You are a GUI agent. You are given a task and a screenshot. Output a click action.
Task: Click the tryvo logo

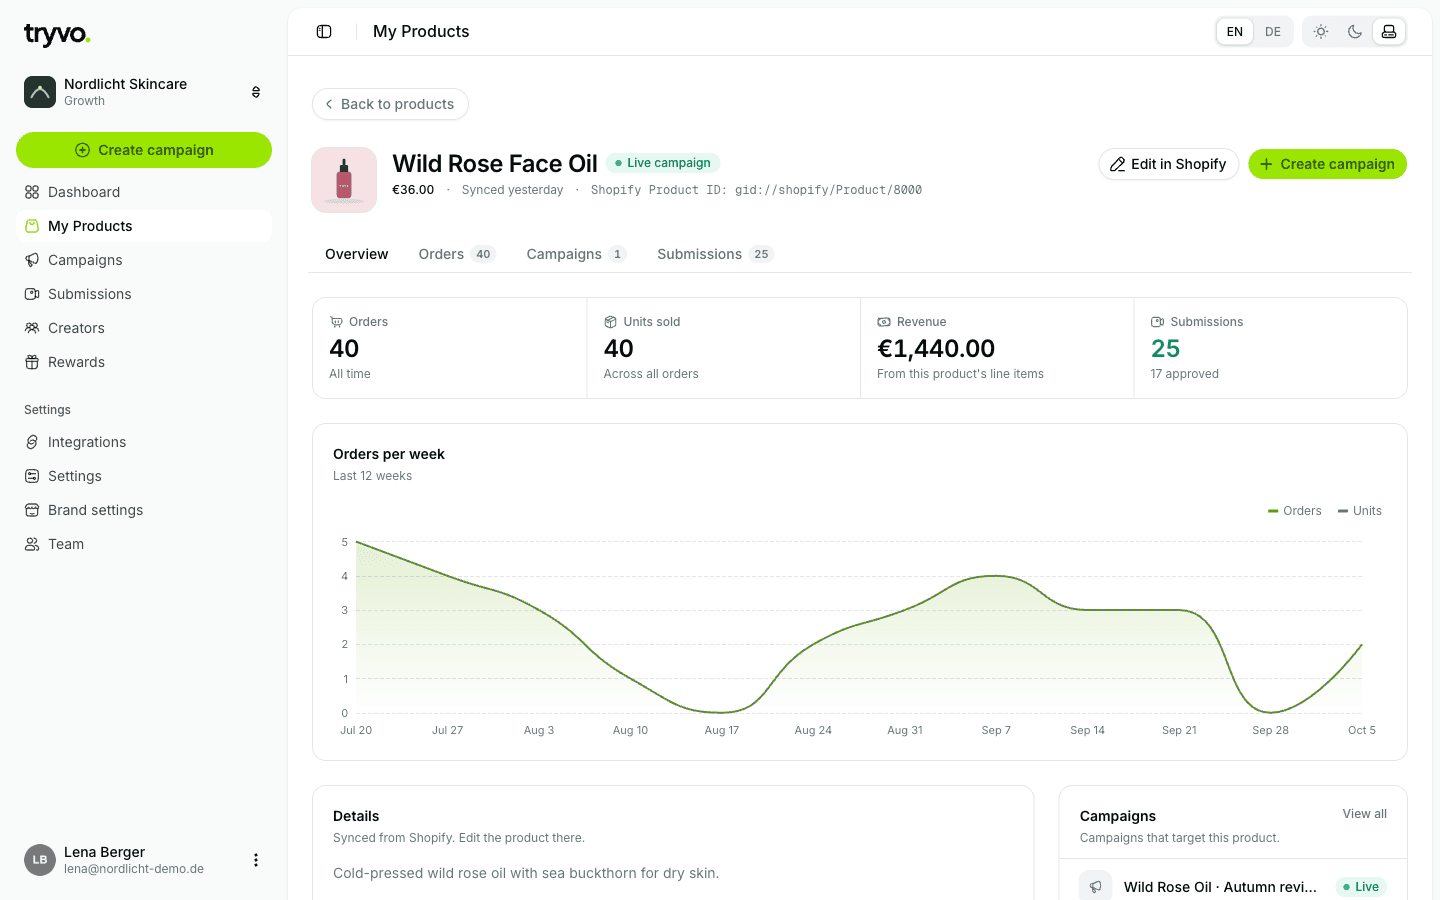point(57,35)
